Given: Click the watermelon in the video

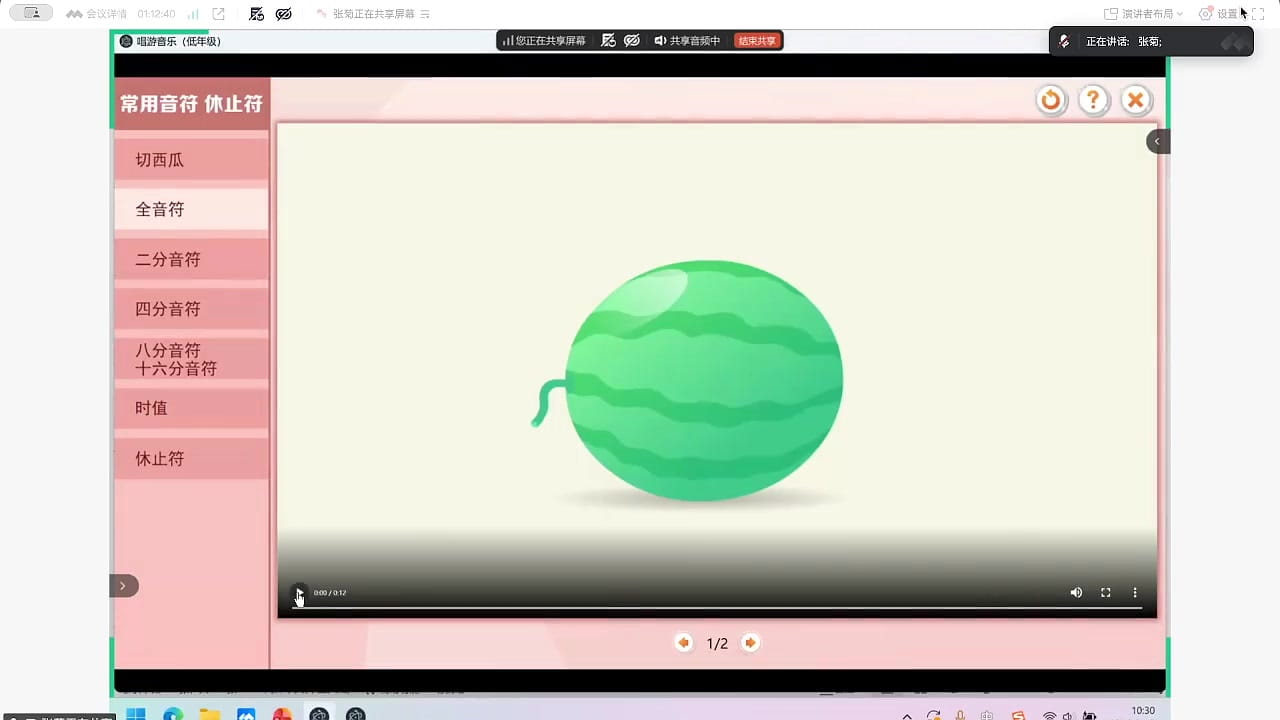Looking at the screenshot, I should pos(703,381).
